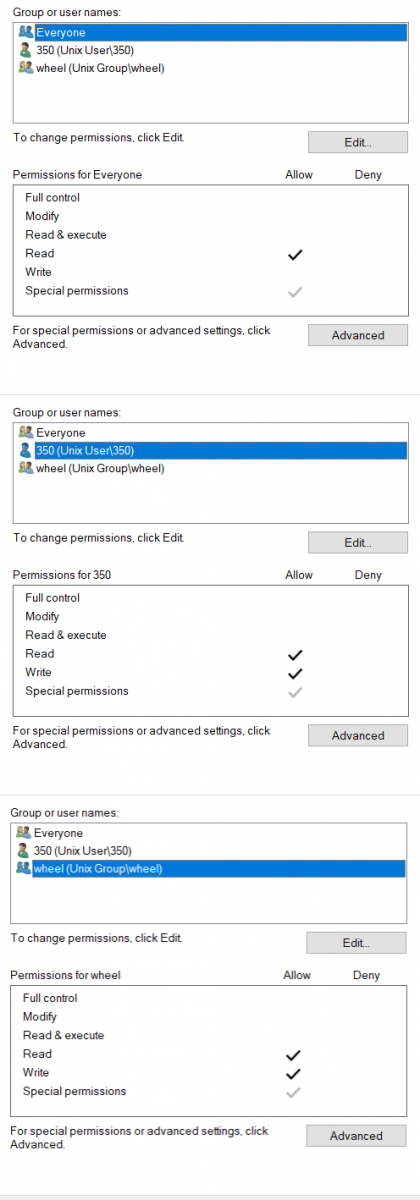Click the Read allow checkmark for wheel
The width and height of the screenshot is (420, 1200).
pos(293,1054)
